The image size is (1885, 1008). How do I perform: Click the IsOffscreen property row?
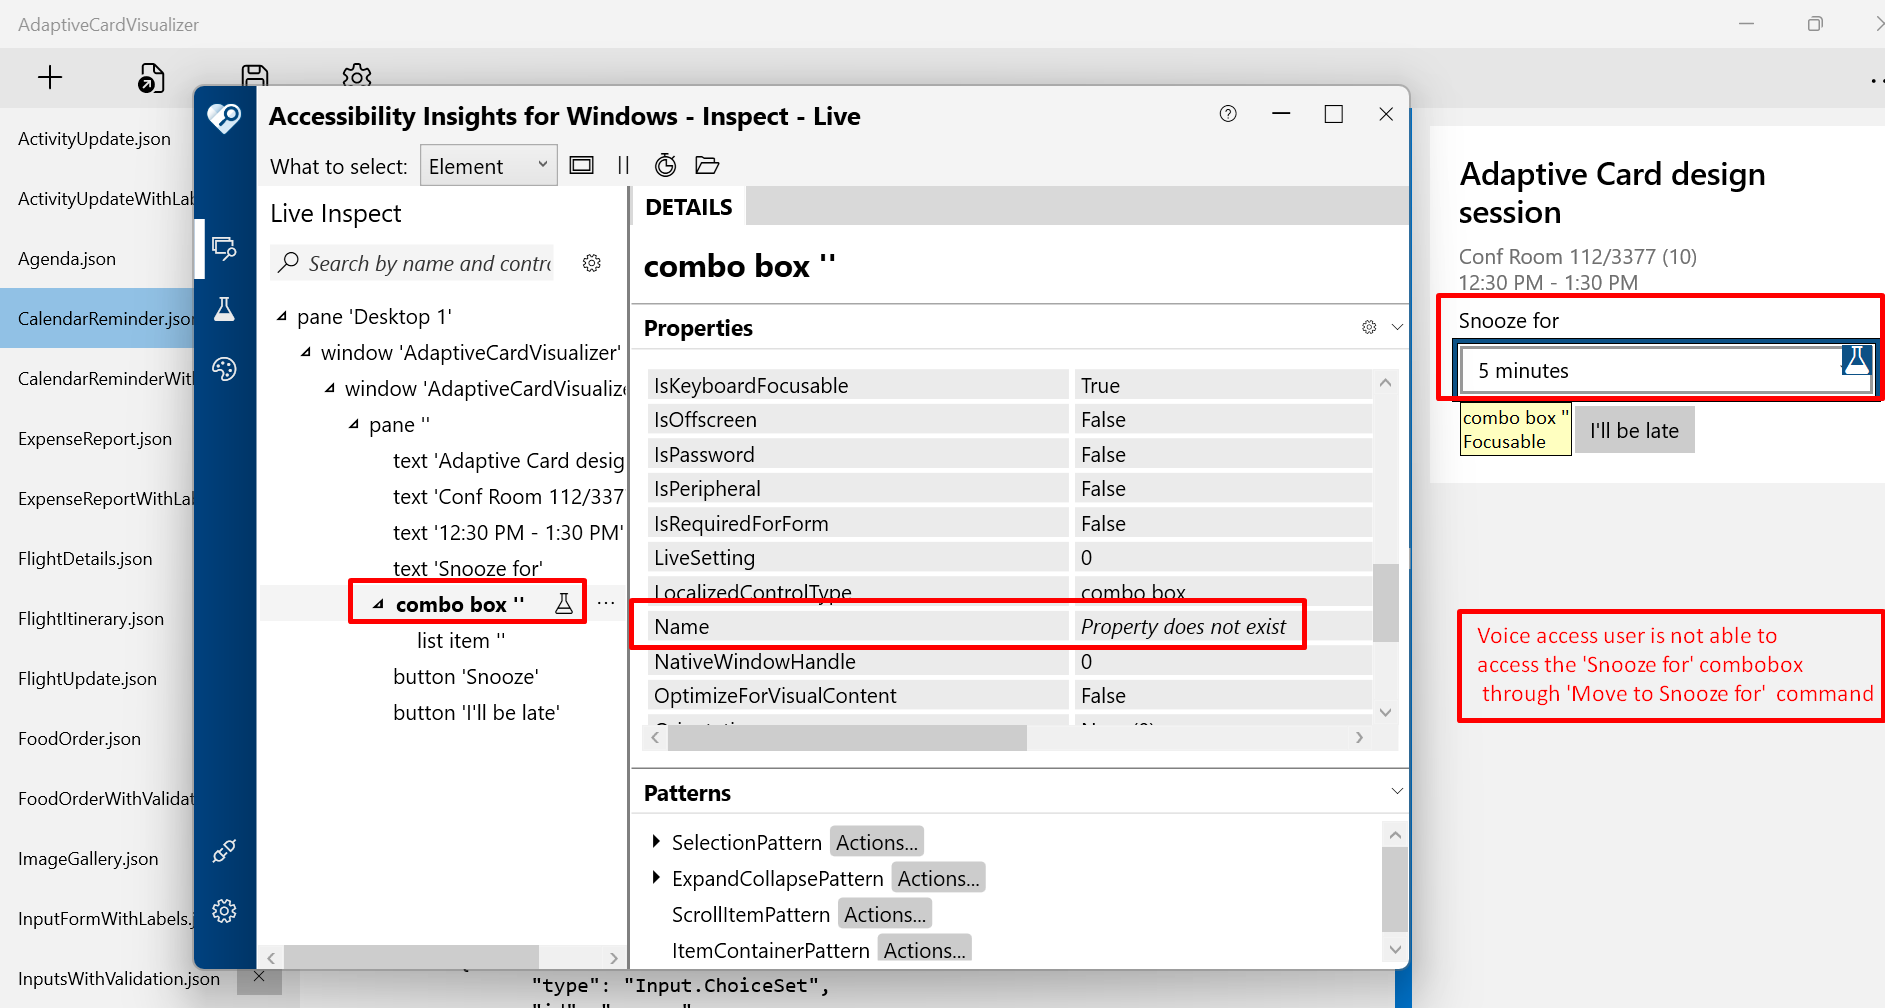point(1010,419)
